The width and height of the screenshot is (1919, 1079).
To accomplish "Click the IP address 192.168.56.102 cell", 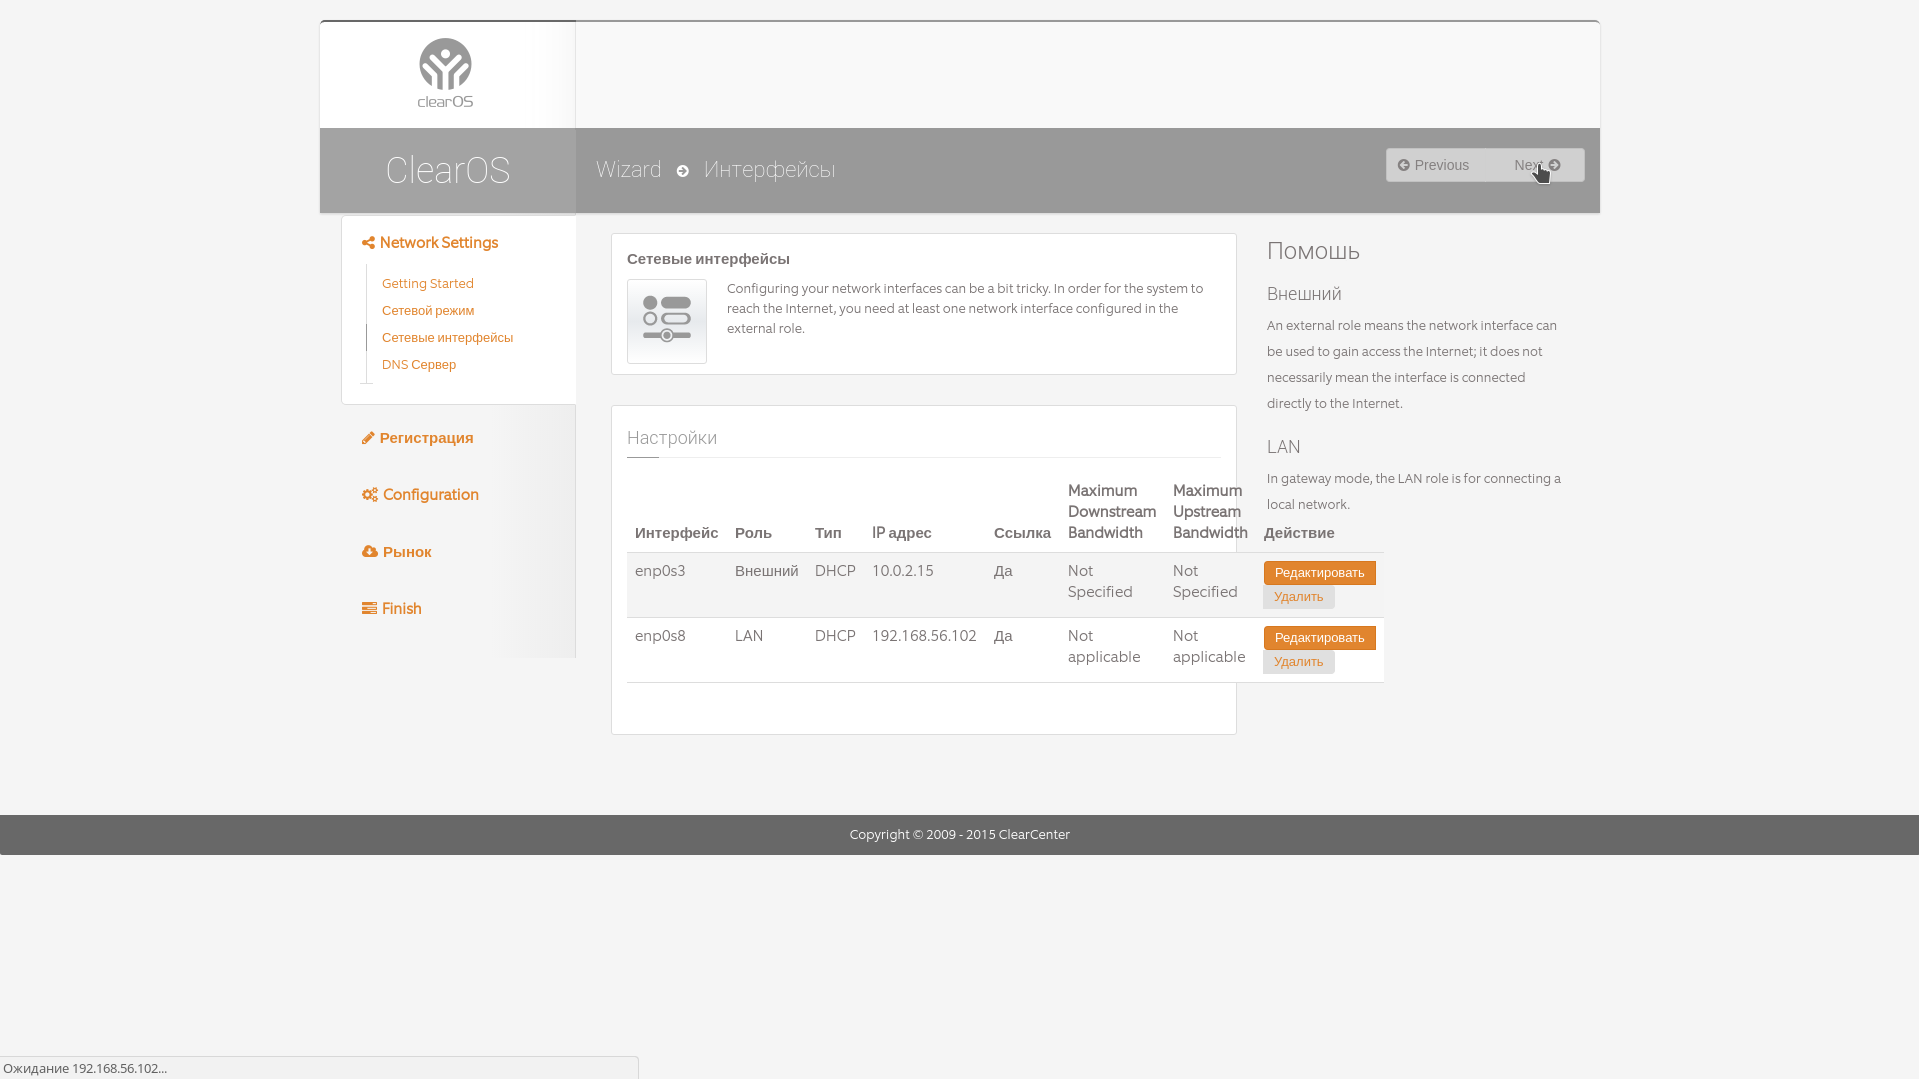I will pos(924,636).
